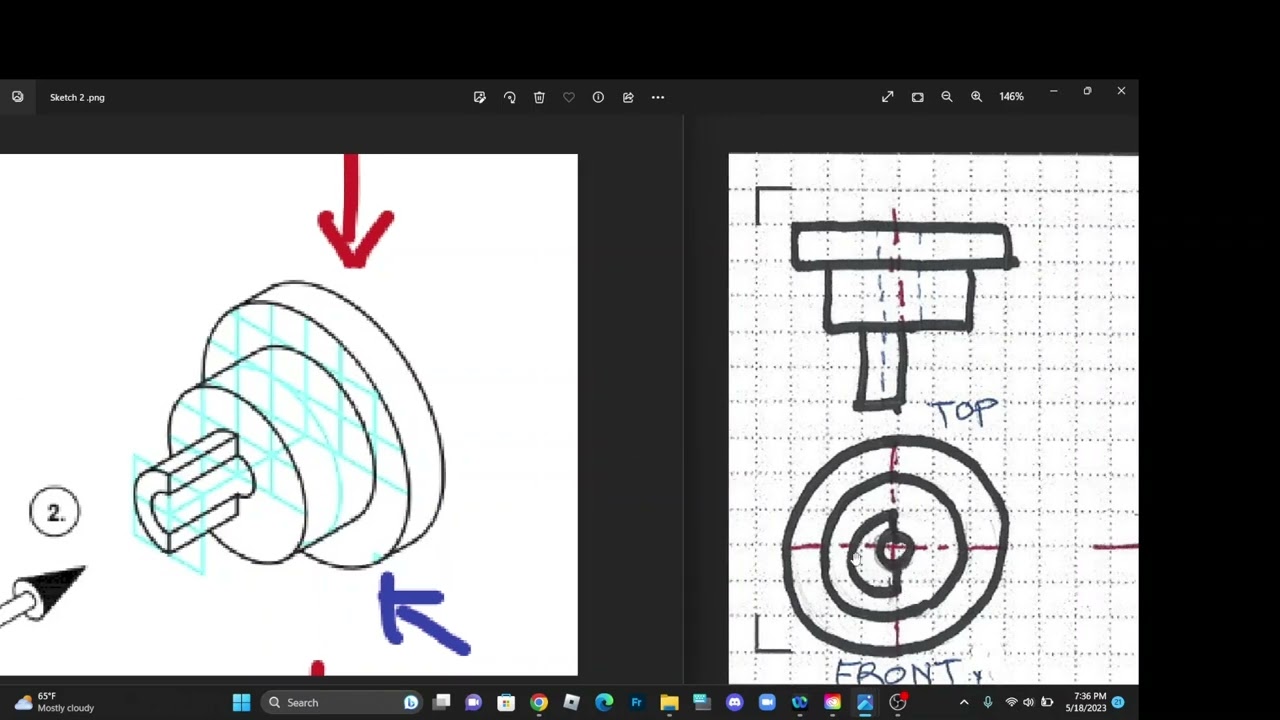
Task: Open Discord from the taskbar
Action: click(735, 702)
